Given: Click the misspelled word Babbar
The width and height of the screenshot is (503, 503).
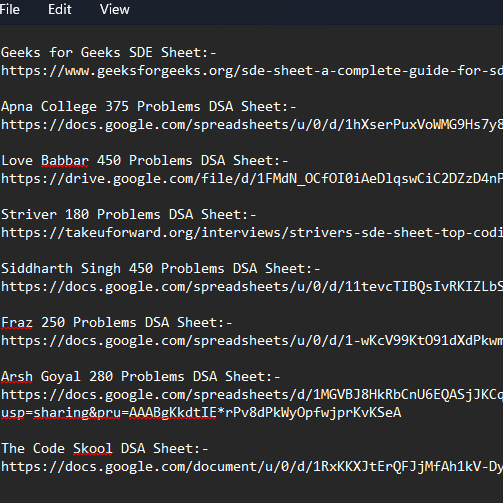Looking at the screenshot, I should point(65,161).
